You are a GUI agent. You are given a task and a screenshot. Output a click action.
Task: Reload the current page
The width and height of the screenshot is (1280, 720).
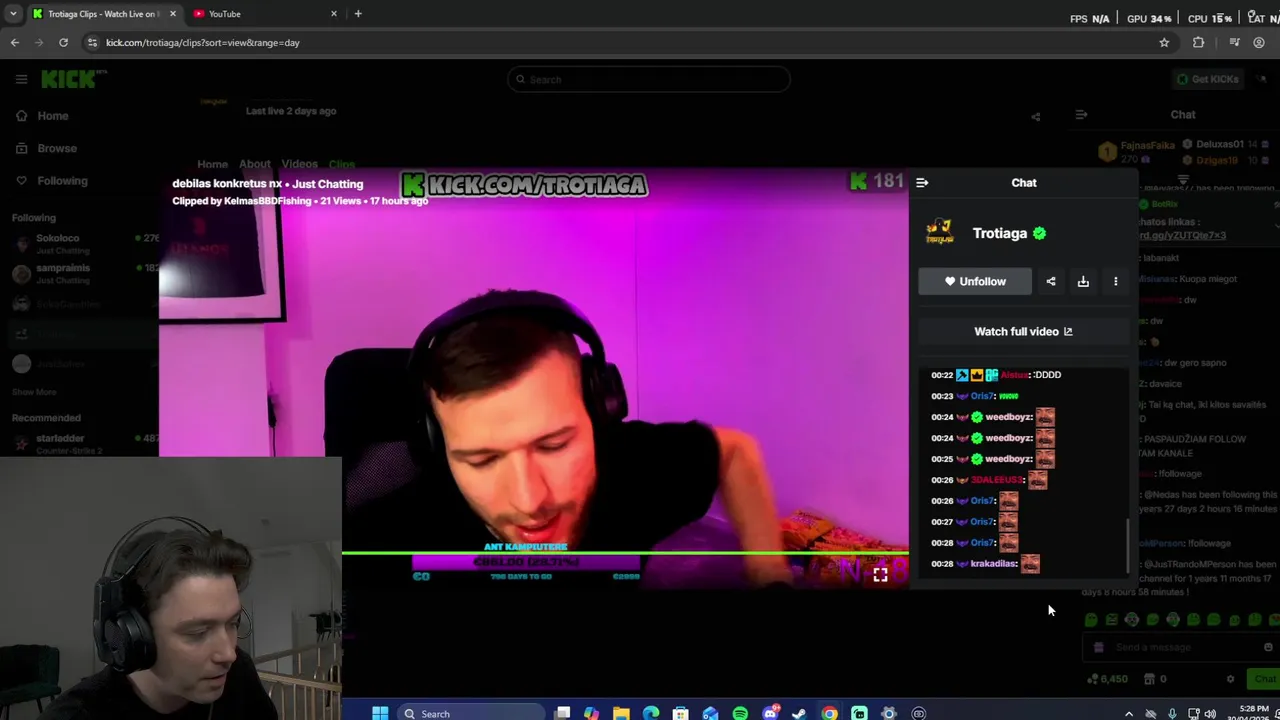[63, 43]
